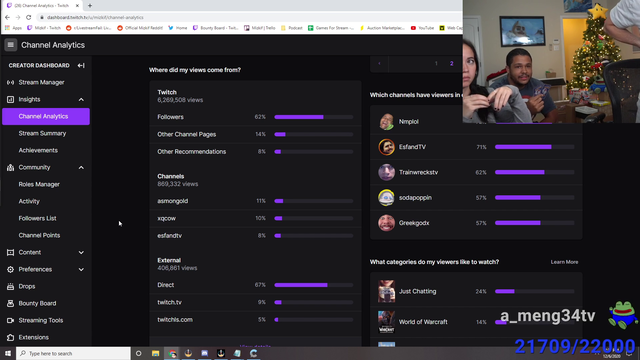This screenshot has height=360, width=640.
Task: Click the Drops gift icon
Action: 10,287
